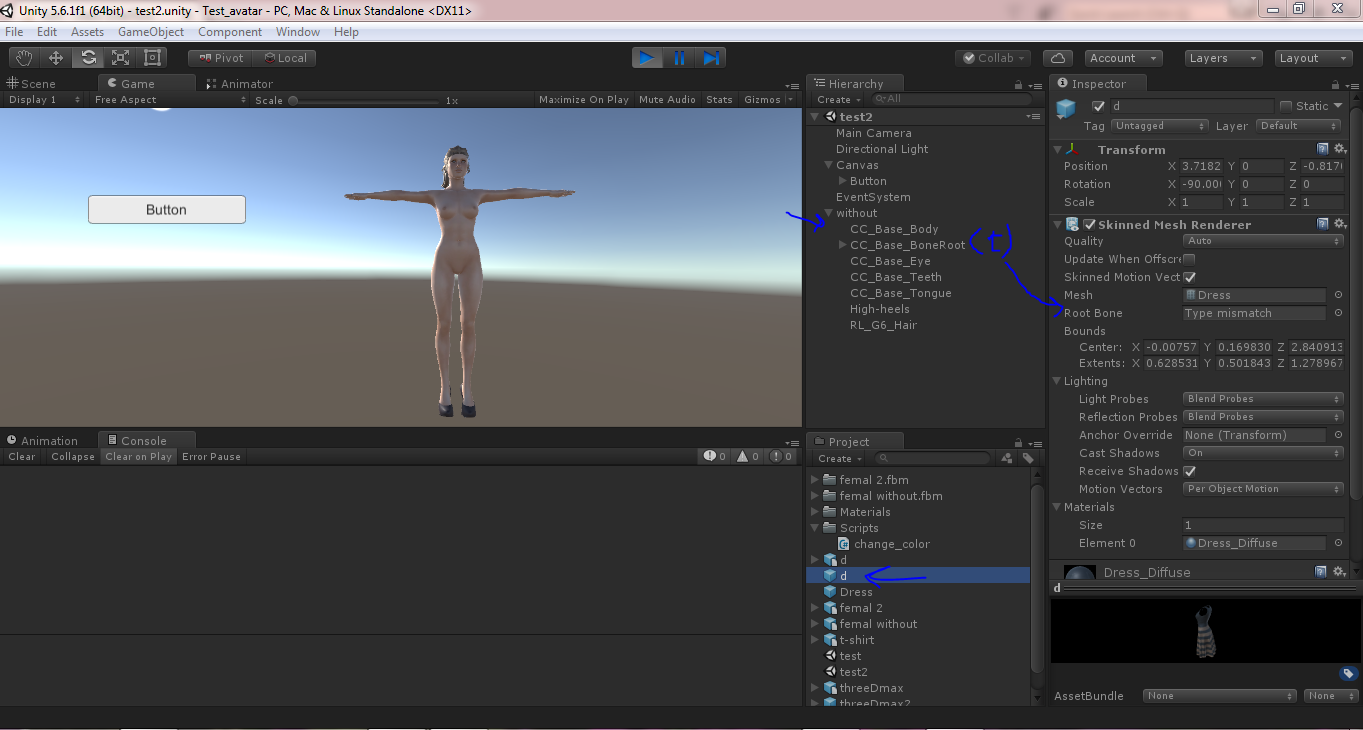Toggle the Static checkbox
Screen dimensions: 1363x730
pyautogui.click(x=1286, y=106)
